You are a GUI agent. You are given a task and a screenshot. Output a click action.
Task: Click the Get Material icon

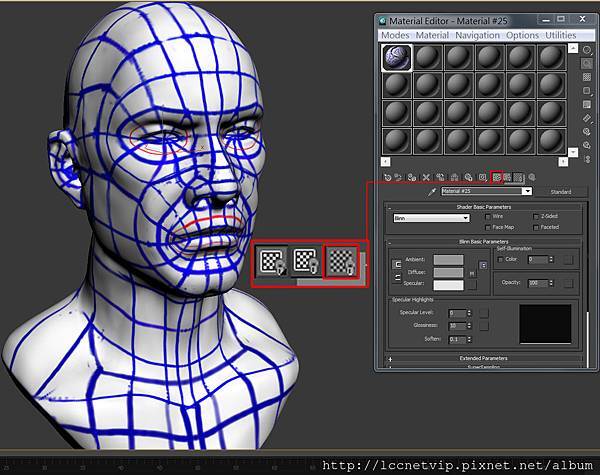386,176
